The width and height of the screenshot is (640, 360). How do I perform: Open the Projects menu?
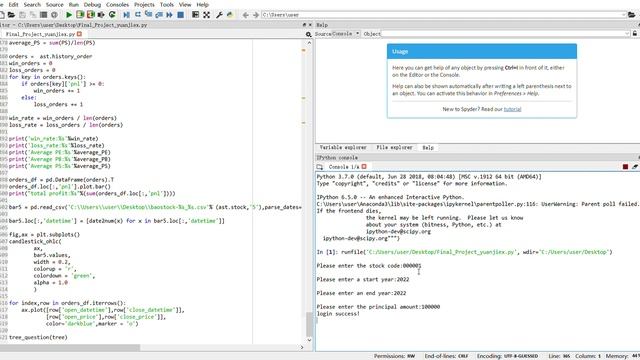coord(144,4)
